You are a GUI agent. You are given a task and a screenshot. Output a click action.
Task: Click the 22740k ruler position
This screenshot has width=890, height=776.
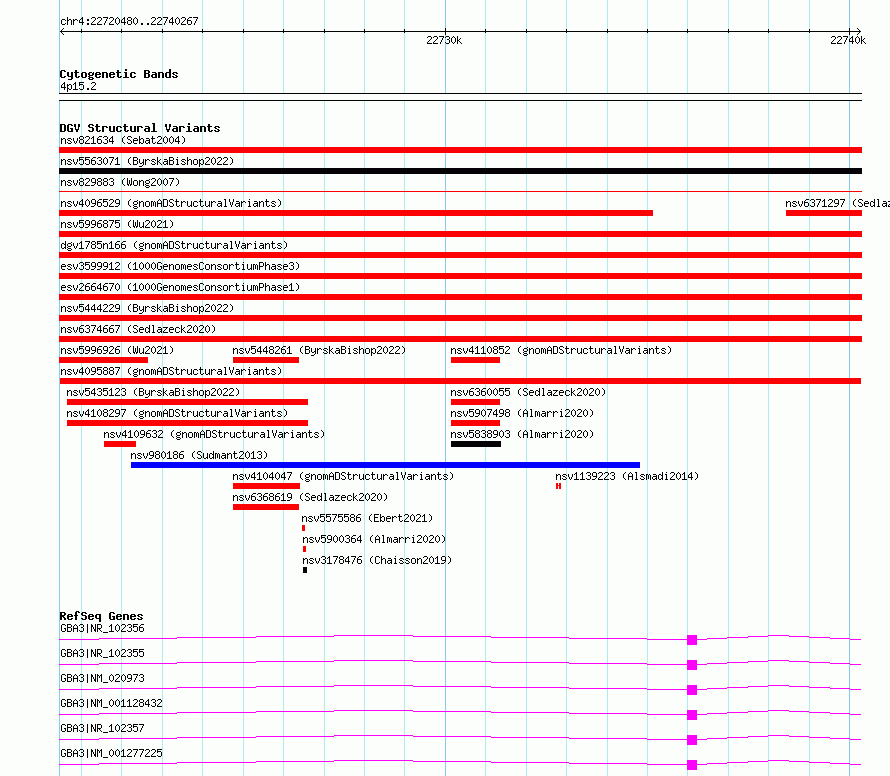tap(848, 40)
